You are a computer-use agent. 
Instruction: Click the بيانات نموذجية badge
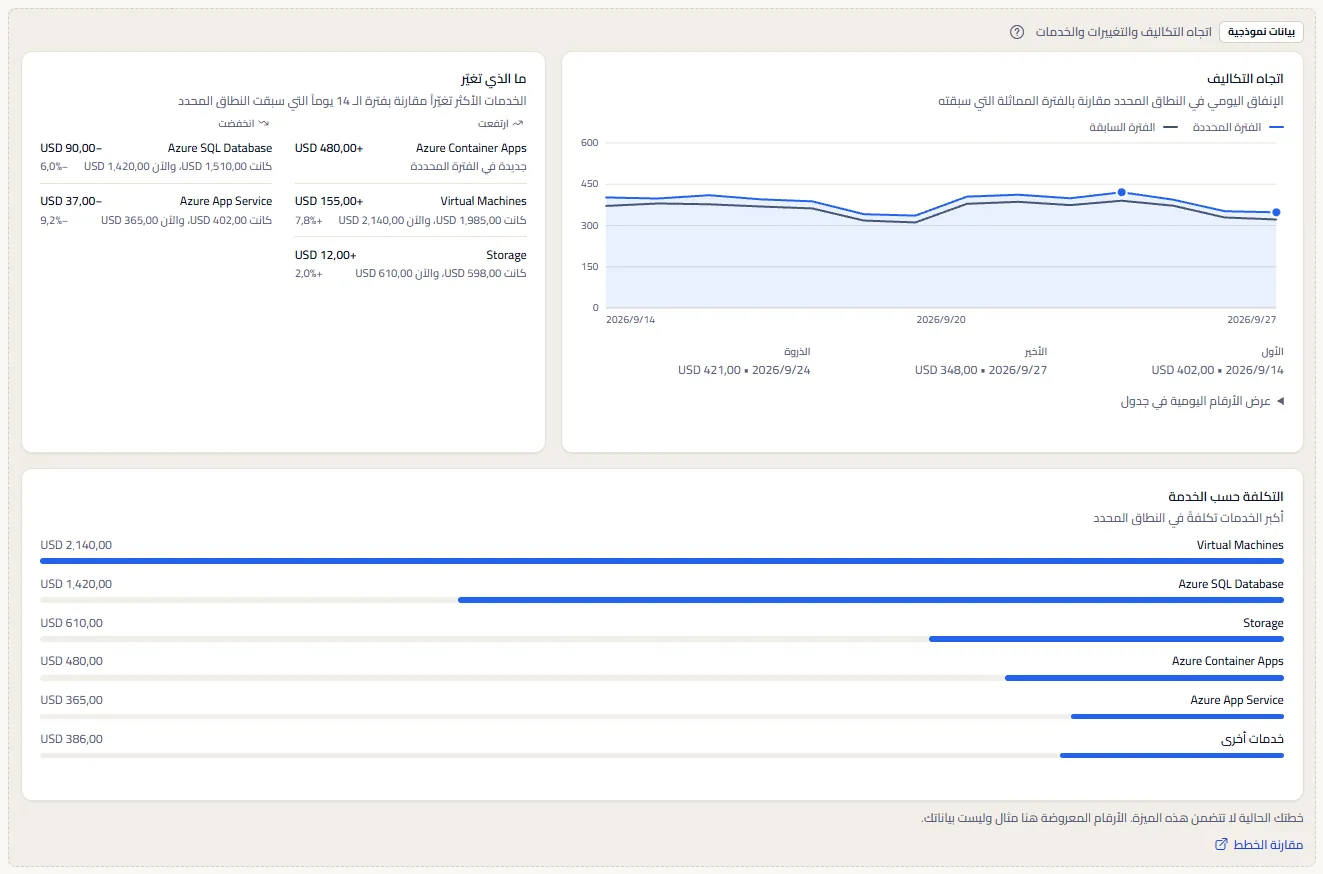(1260, 32)
